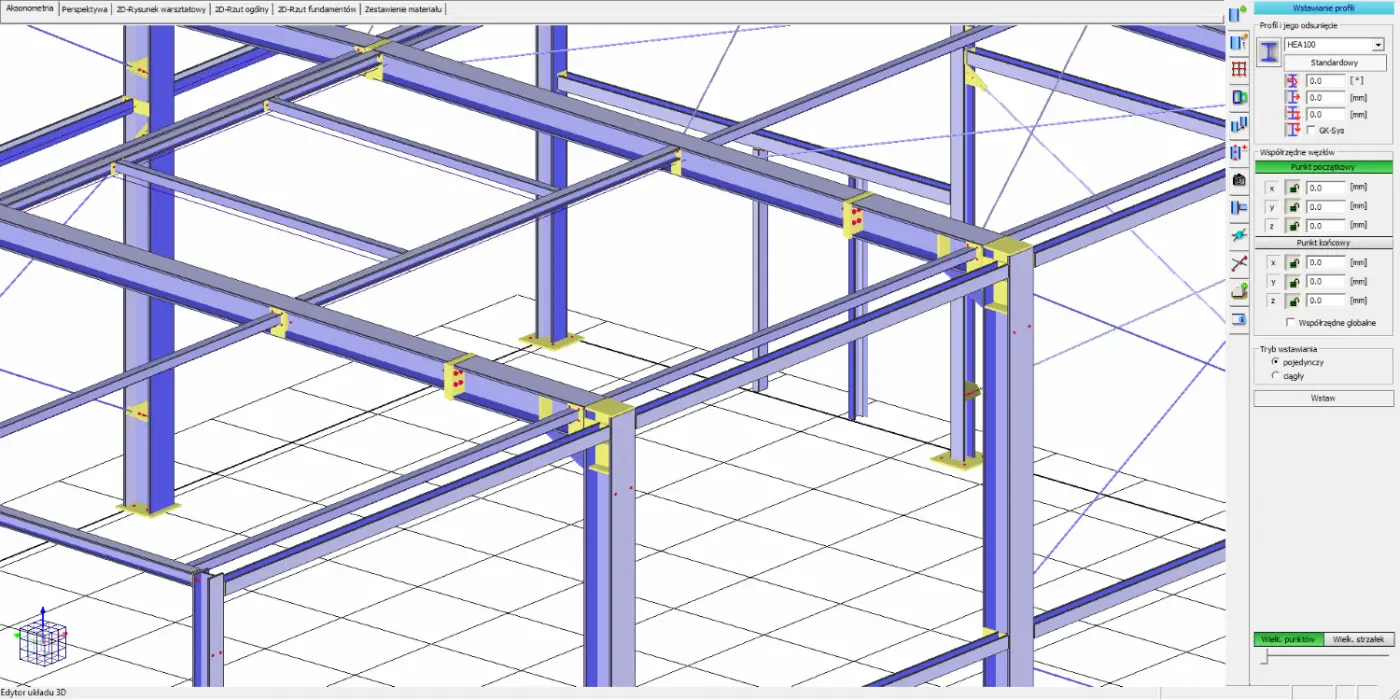The image size is (1400, 700).
Task: Click the I-beam profile preview icon
Action: click(1269, 53)
